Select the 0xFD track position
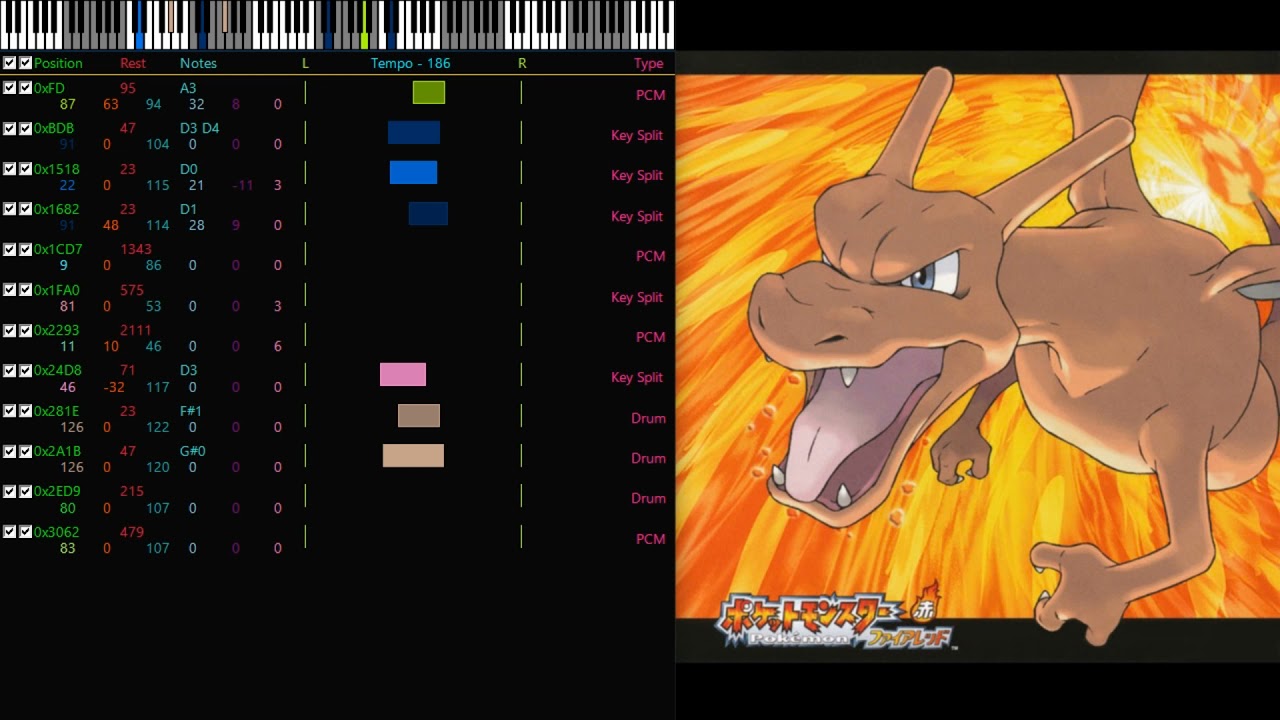 pyautogui.click(x=49, y=88)
